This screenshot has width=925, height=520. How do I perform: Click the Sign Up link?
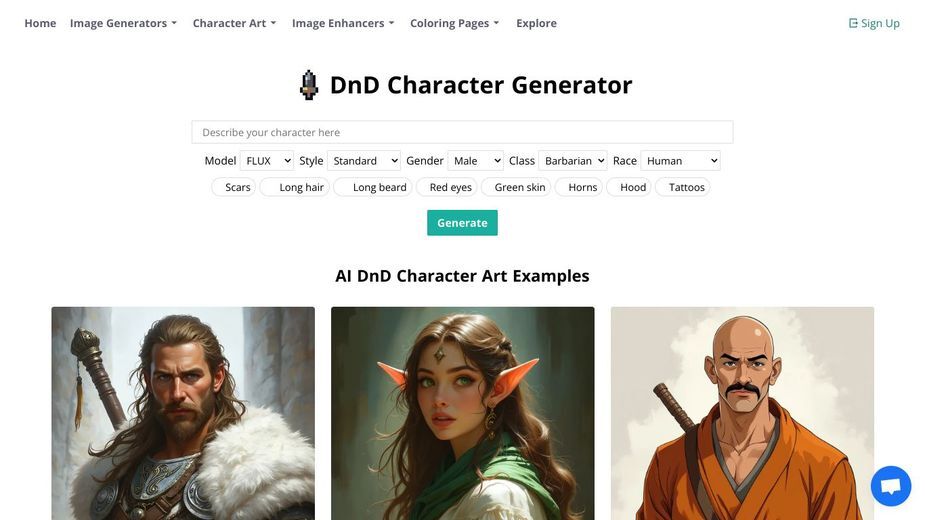point(874,23)
